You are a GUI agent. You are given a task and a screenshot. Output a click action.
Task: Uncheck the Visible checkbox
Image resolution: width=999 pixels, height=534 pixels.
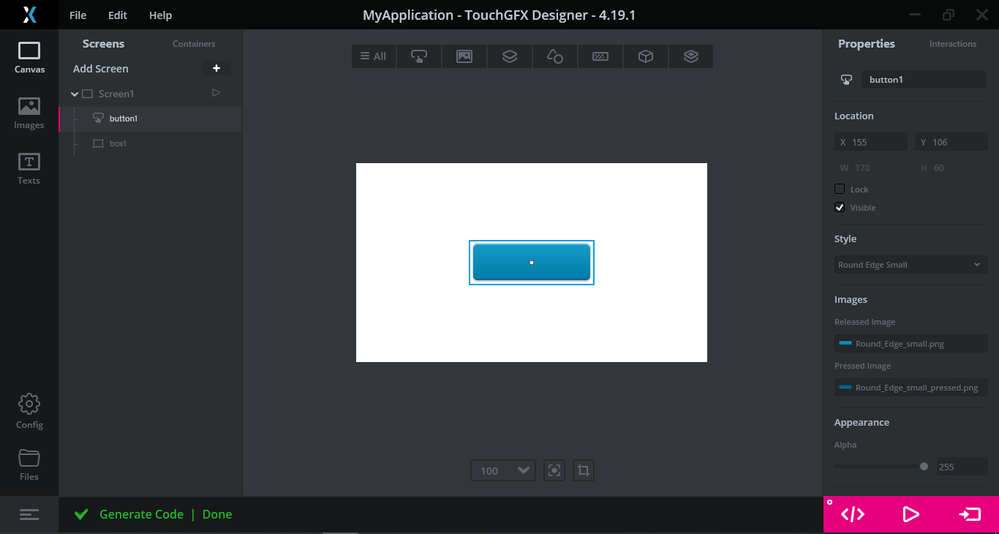(840, 208)
